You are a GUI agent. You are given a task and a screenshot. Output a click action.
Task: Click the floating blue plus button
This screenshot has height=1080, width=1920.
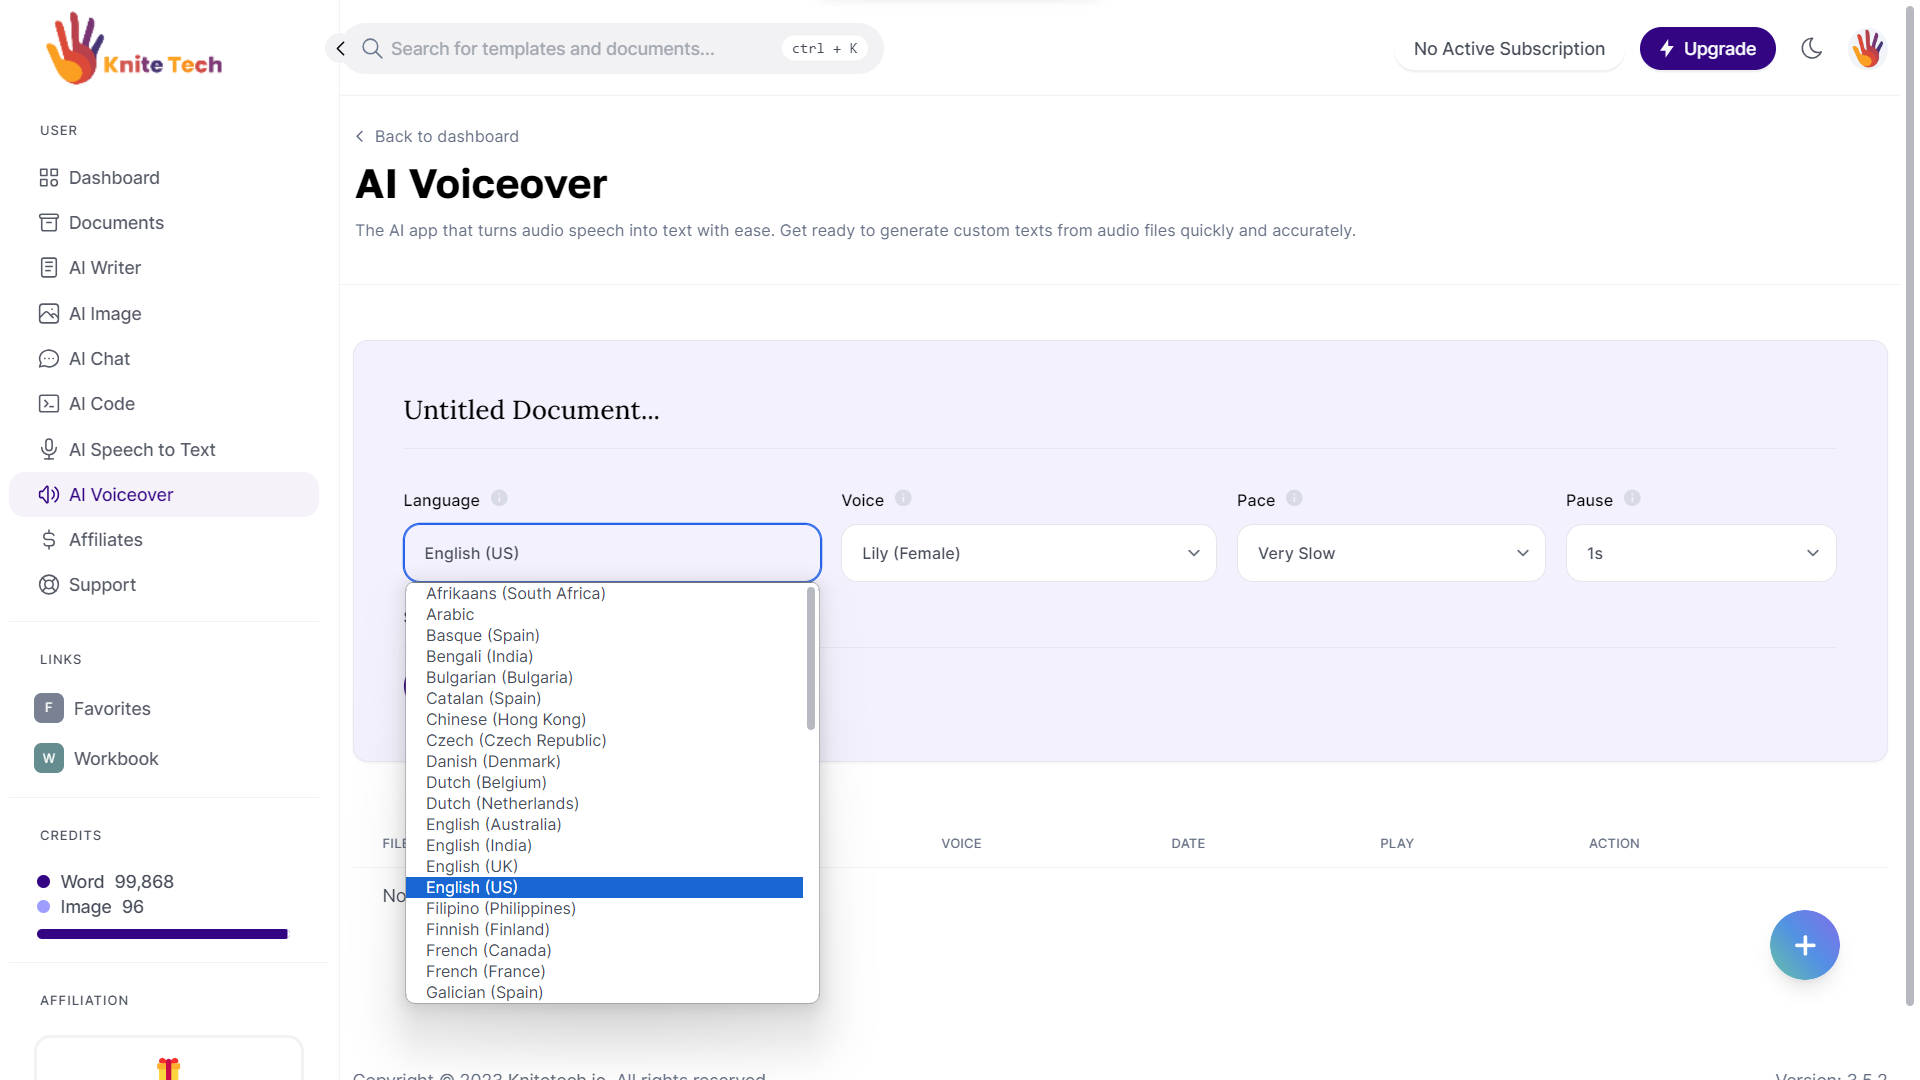click(1804, 945)
